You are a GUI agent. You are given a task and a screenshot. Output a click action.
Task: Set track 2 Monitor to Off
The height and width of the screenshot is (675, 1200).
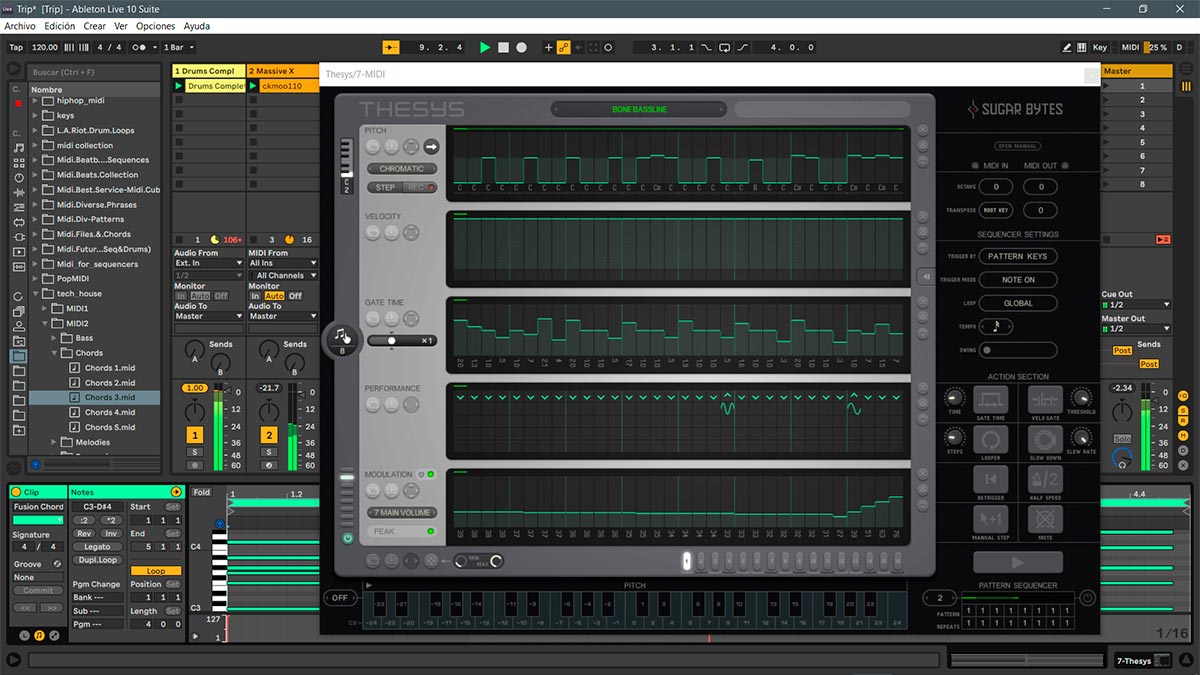tap(295, 296)
